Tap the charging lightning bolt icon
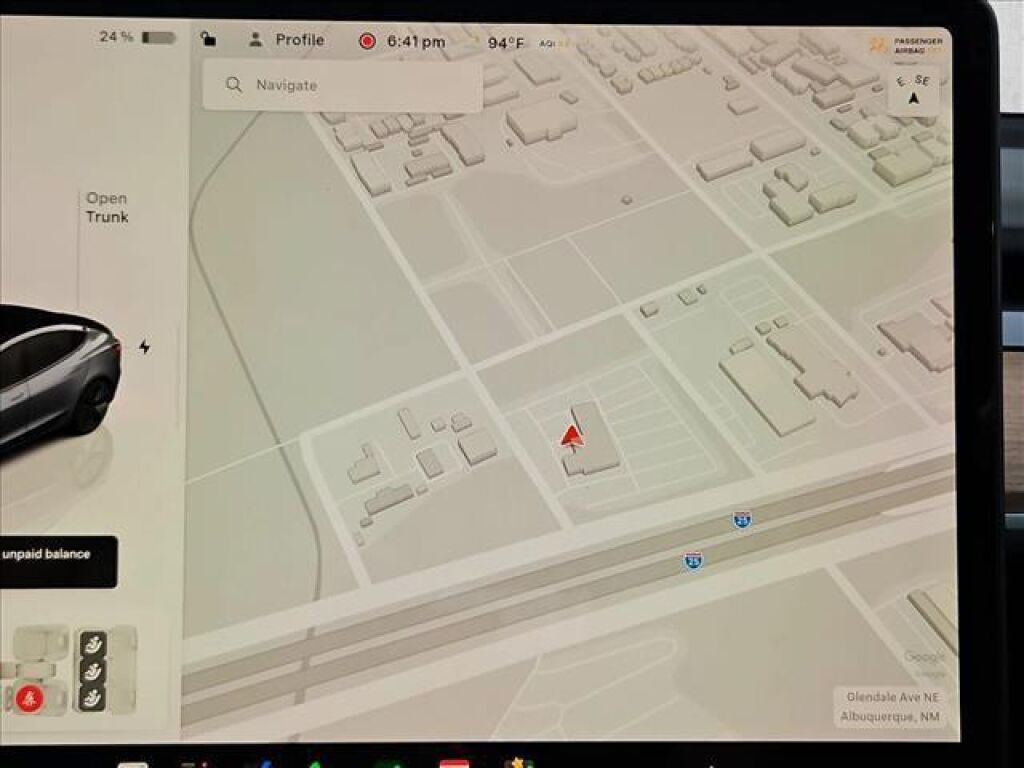 [145, 347]
